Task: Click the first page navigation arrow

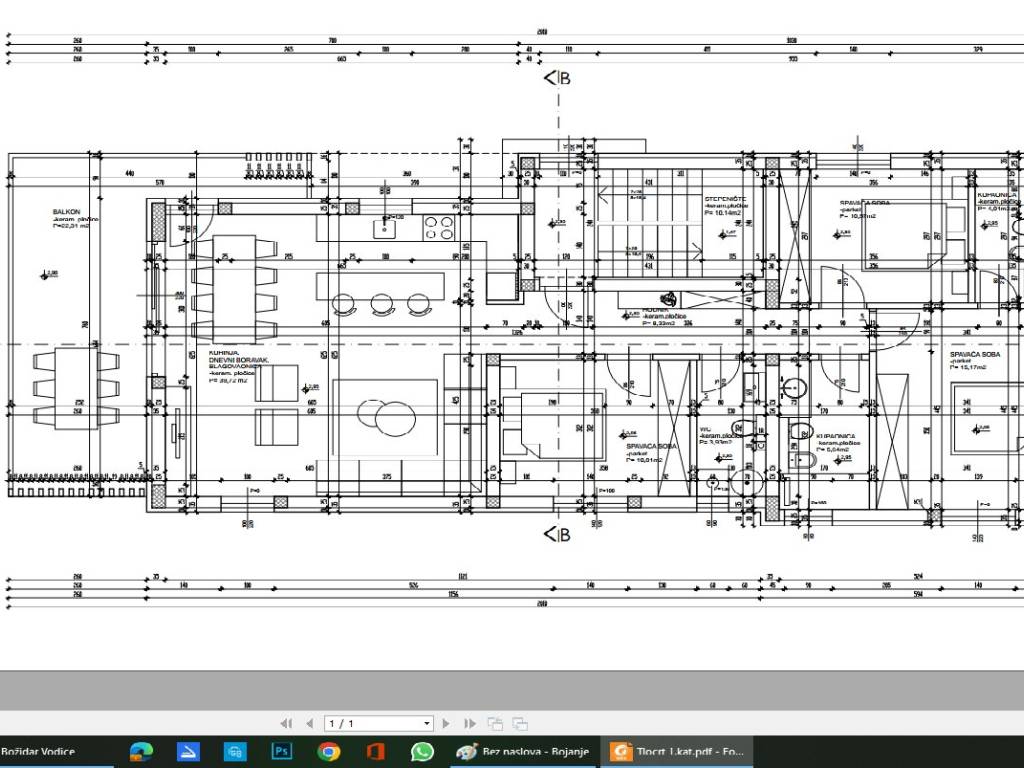Action: 286,723
